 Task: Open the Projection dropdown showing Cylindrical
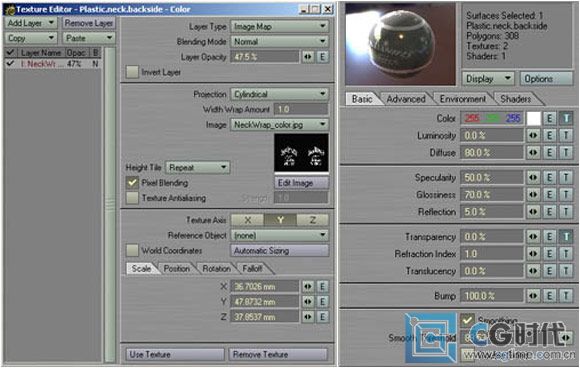[x=279, y=94]
